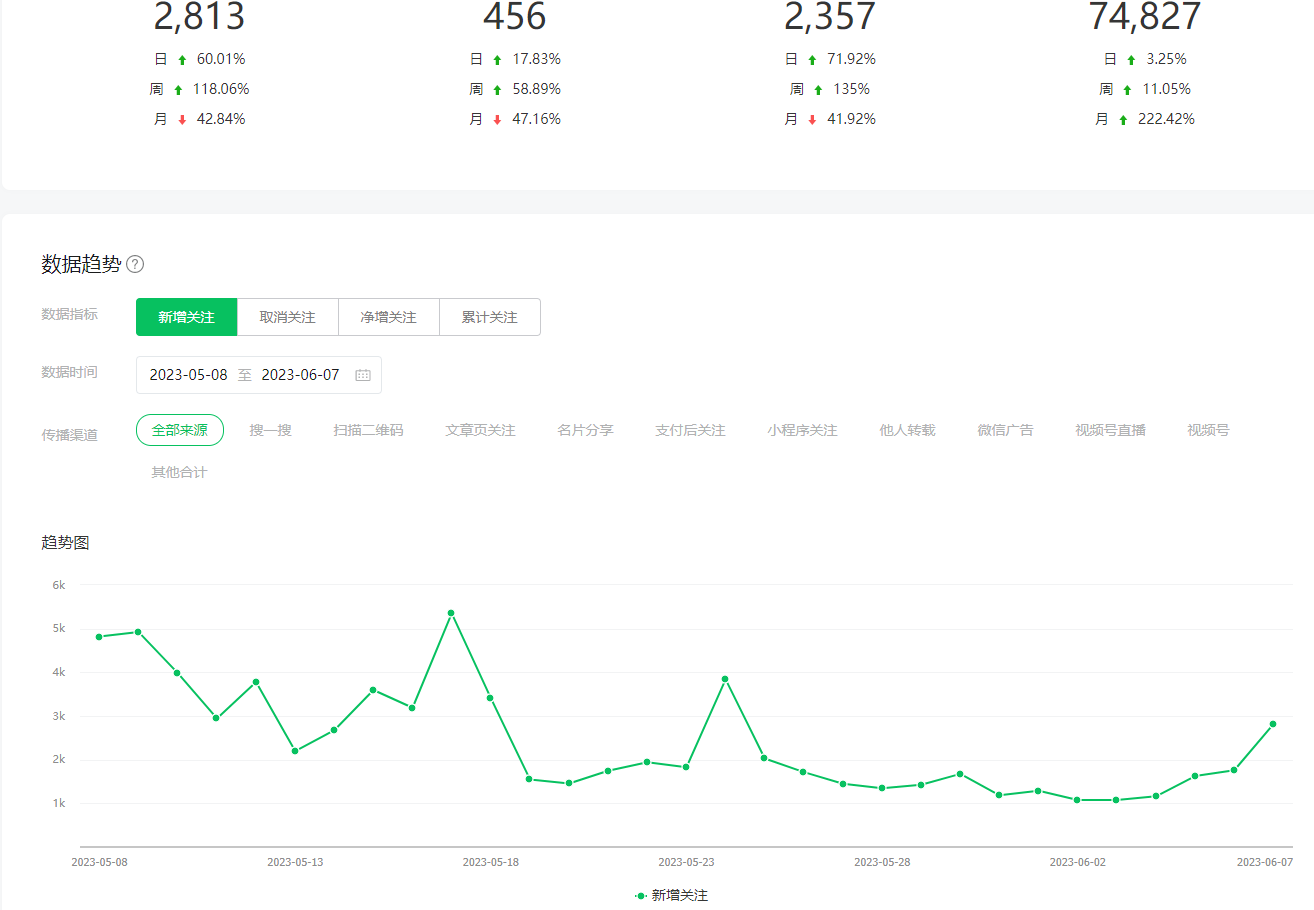Open the calendar icon in date range
Viewport: 1314px width, 910px height.
click(363, 375)
